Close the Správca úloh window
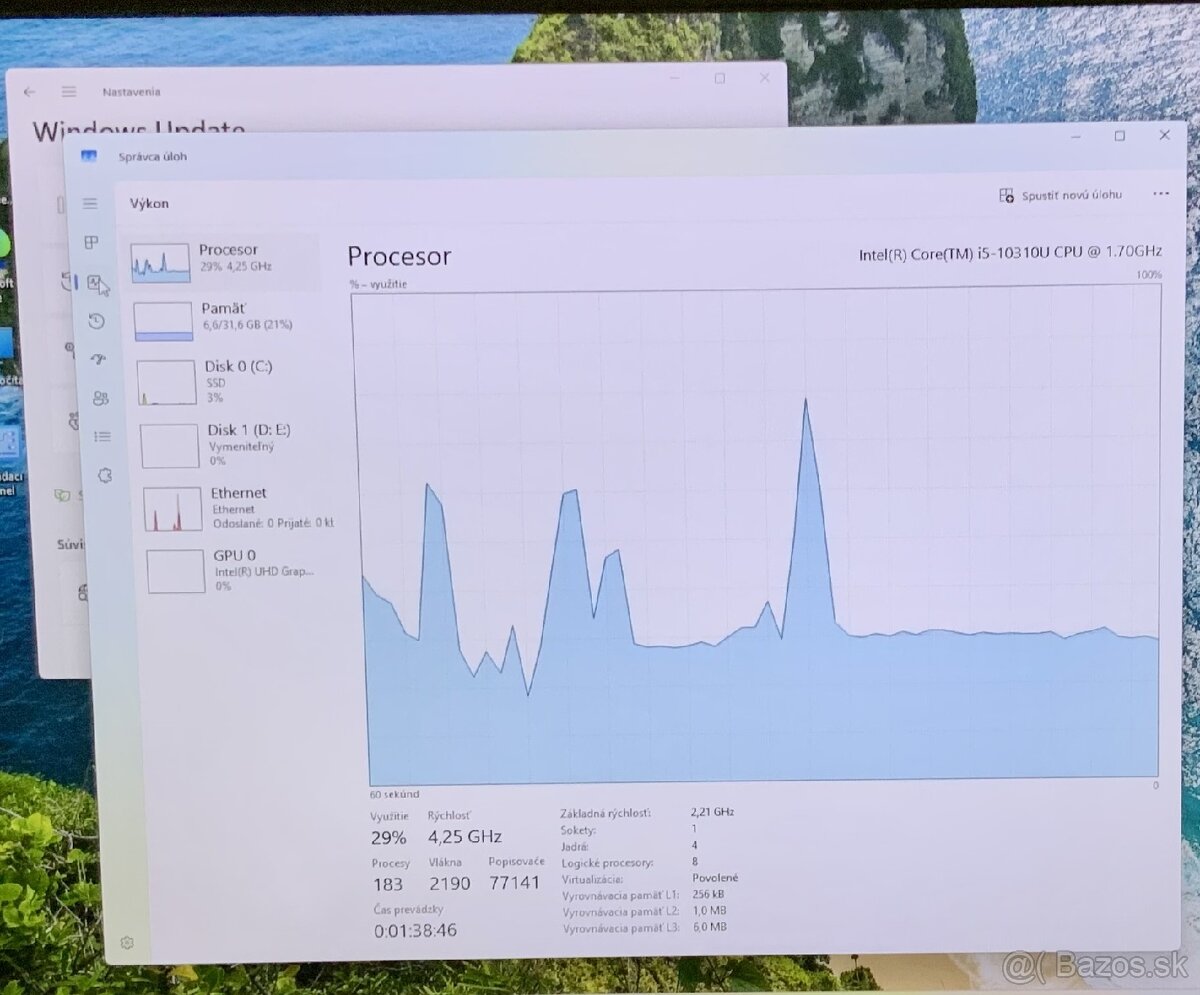The image size is (1200, 995). 1165,134
